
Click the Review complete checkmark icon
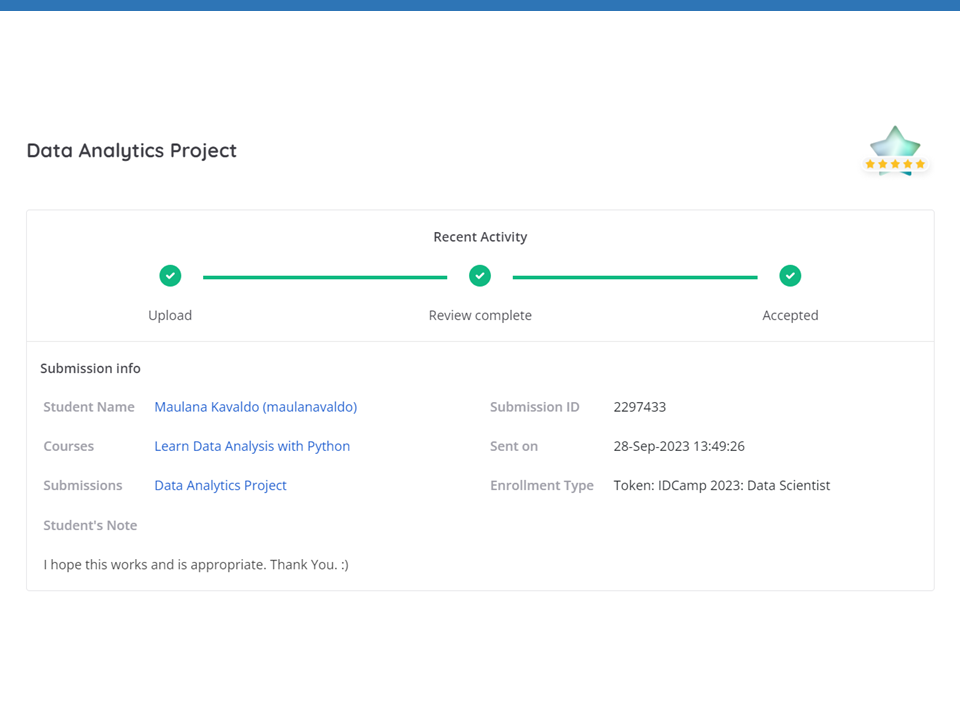[480, 275]
